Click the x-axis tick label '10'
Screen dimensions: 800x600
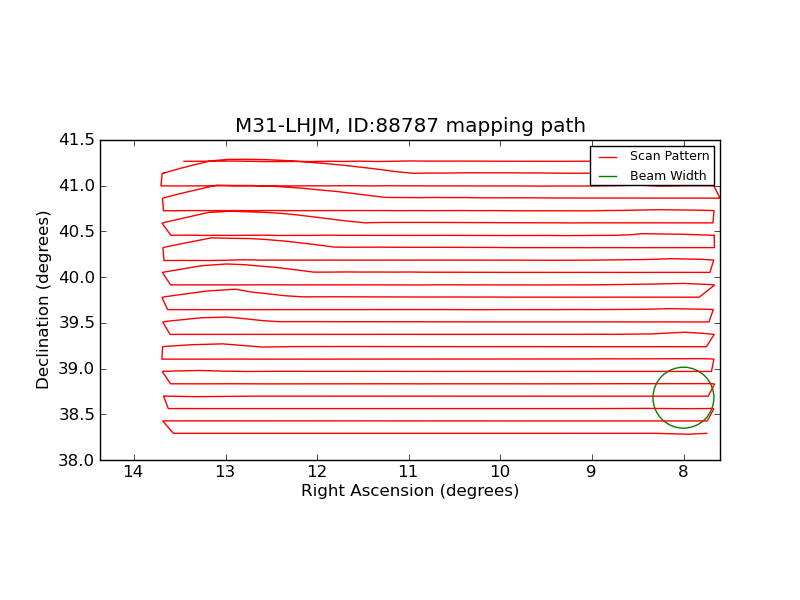pyautogui.click(x=500, y=471)
